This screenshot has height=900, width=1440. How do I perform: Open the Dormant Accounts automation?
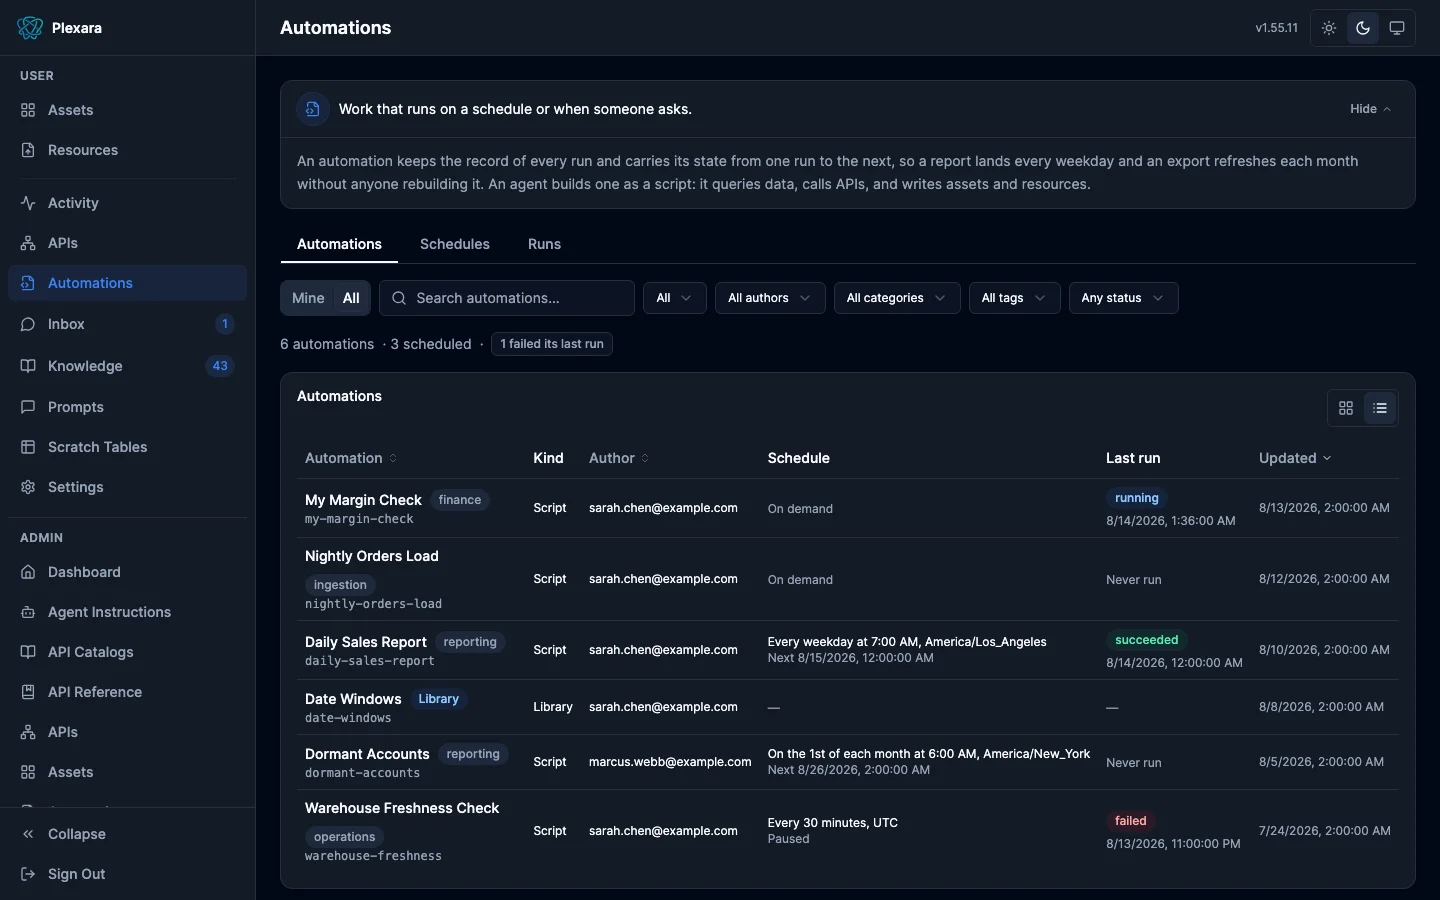coord(367,754)
